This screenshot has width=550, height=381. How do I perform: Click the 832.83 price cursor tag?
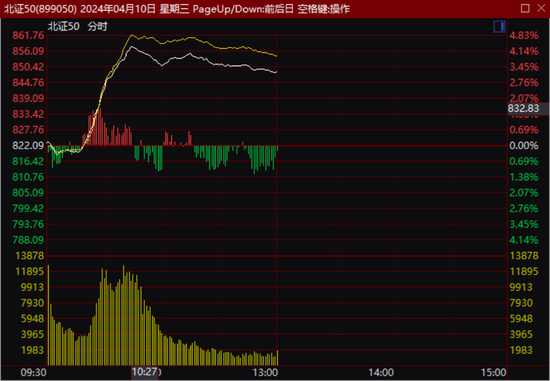click(528, 108)
